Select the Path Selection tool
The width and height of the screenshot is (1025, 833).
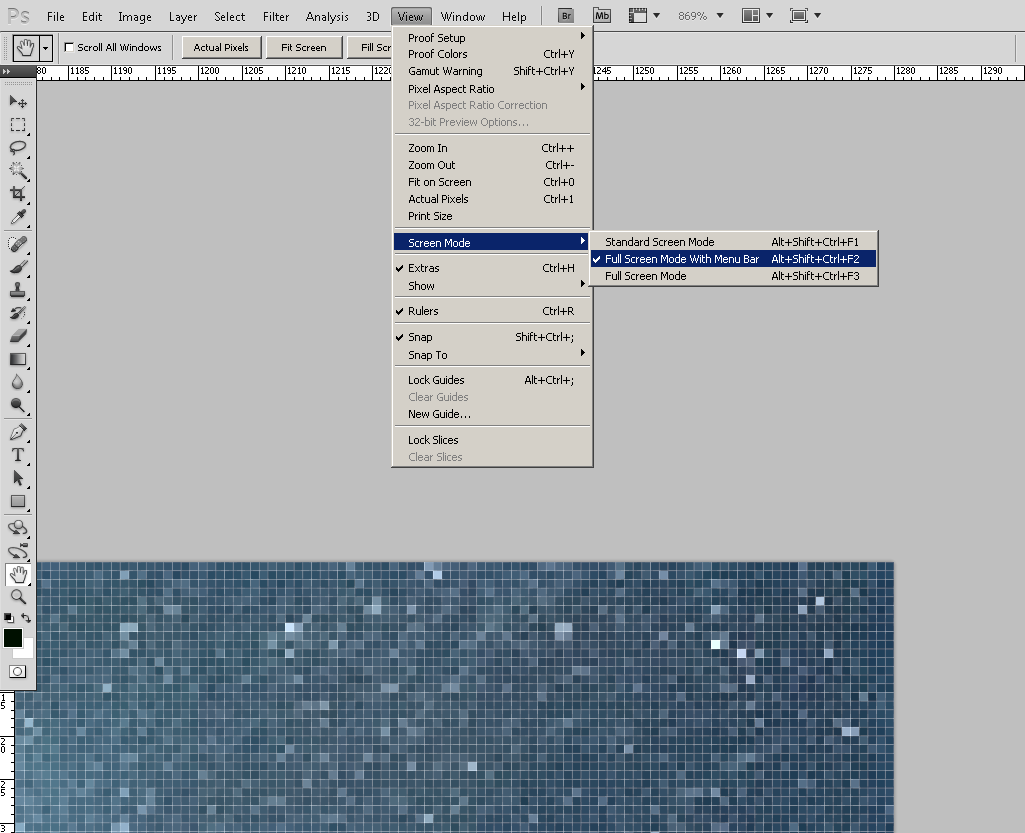coord(18,478)
